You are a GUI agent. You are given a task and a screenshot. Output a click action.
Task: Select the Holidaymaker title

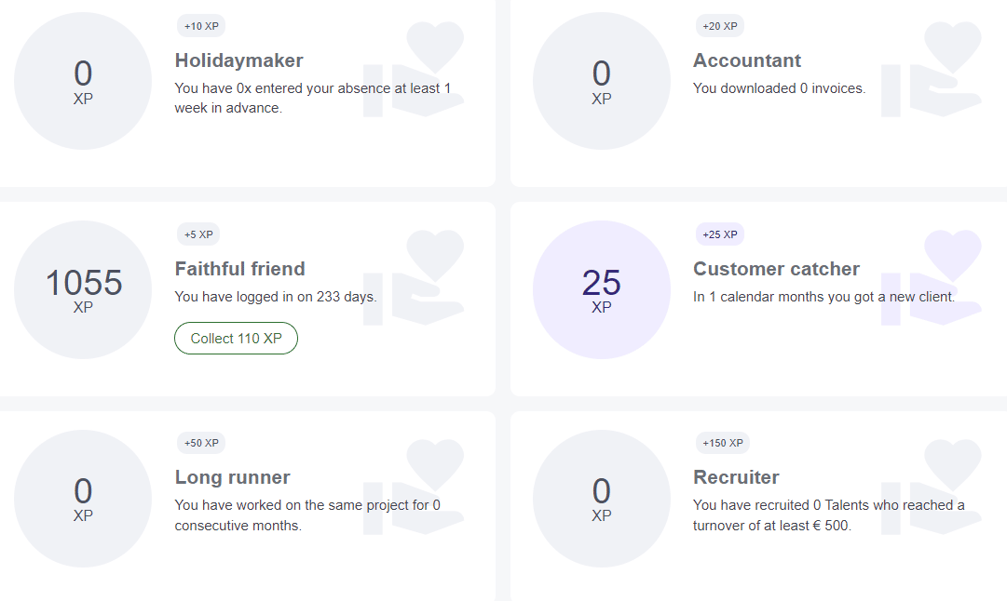coord(239,60)
